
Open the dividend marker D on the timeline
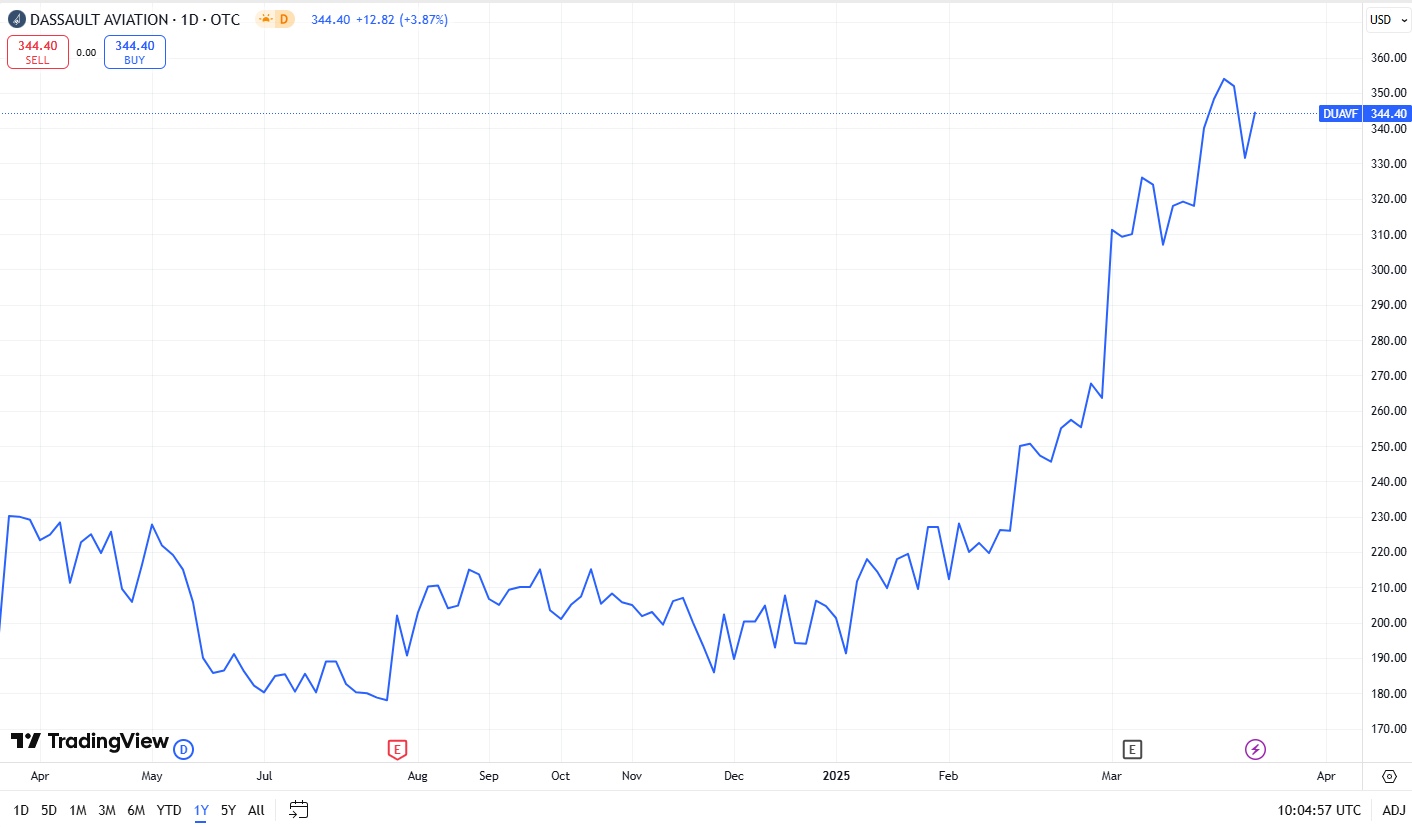182,749
